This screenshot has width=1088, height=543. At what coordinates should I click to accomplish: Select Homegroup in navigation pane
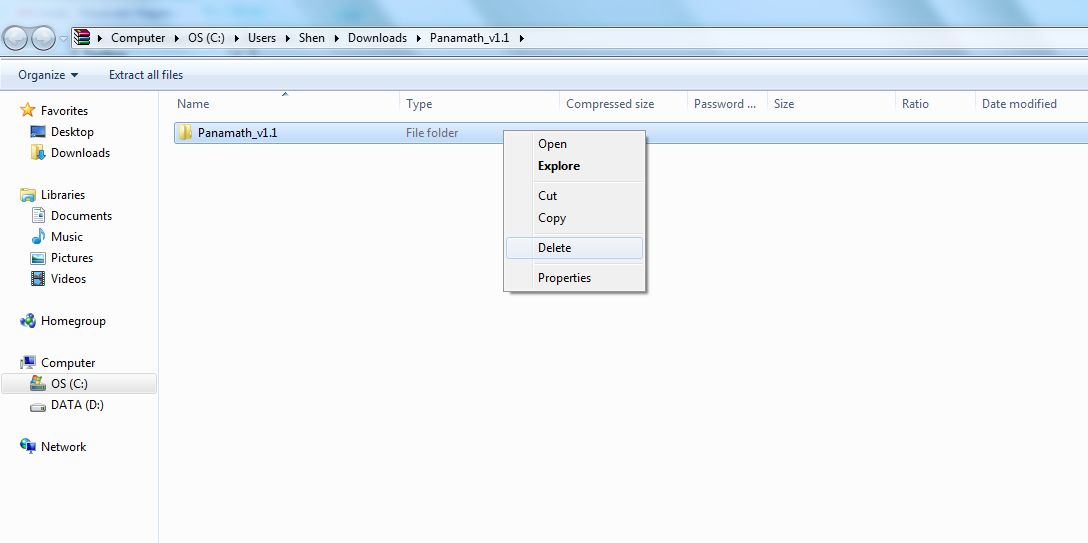pos(74,321)
